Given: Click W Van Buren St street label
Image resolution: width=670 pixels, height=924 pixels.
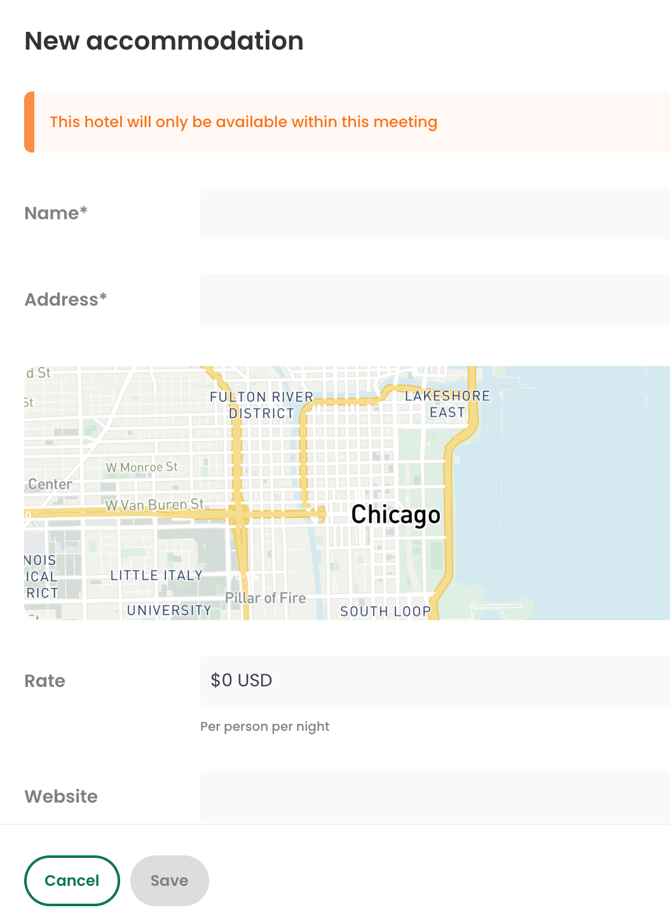Looking at the screenshot, I should (154, 505).
